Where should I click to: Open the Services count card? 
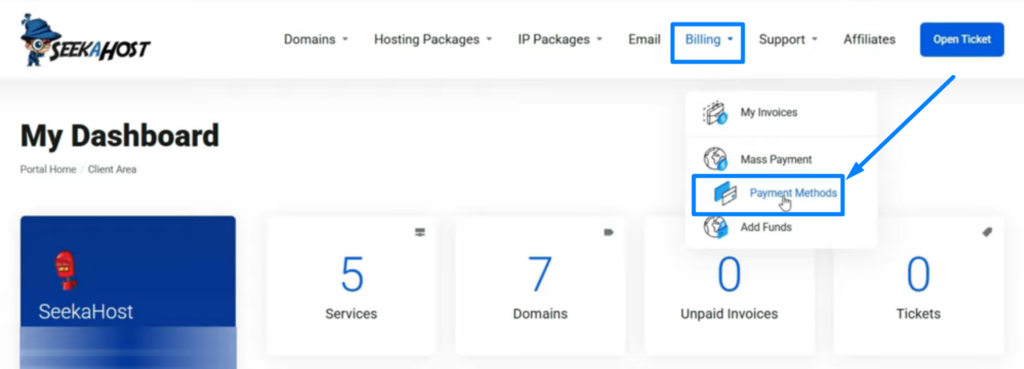point(351,286)
